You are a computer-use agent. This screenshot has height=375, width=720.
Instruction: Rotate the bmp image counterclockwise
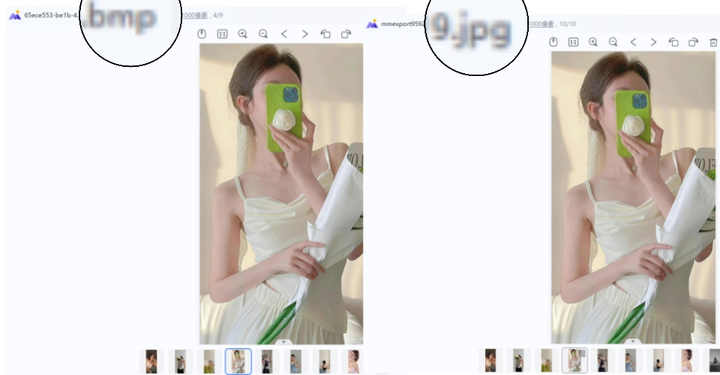325,34
